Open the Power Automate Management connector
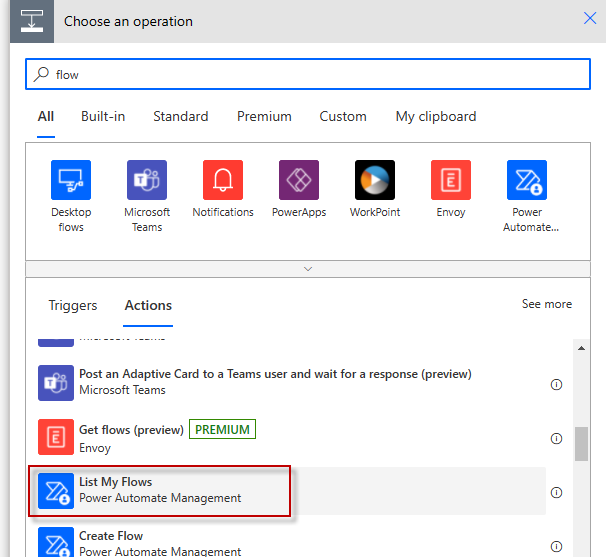 pos(527,180)
